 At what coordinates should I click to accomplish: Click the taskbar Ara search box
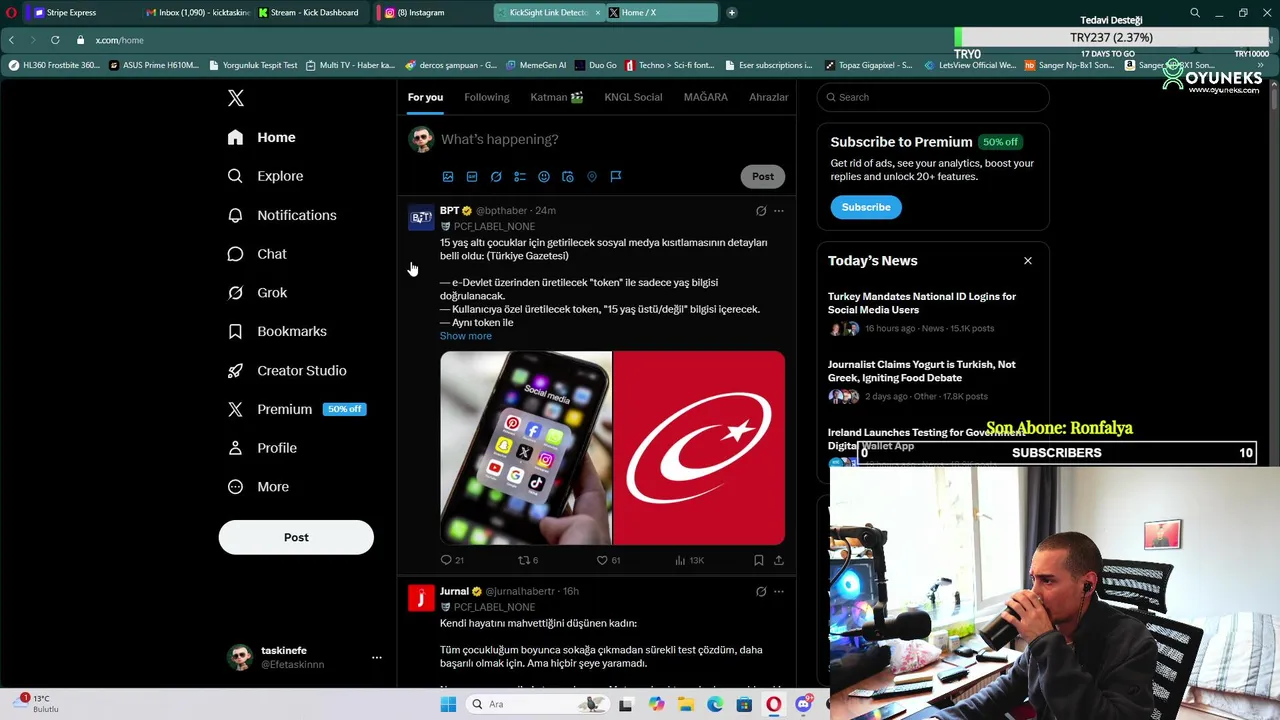pos(538,704)
